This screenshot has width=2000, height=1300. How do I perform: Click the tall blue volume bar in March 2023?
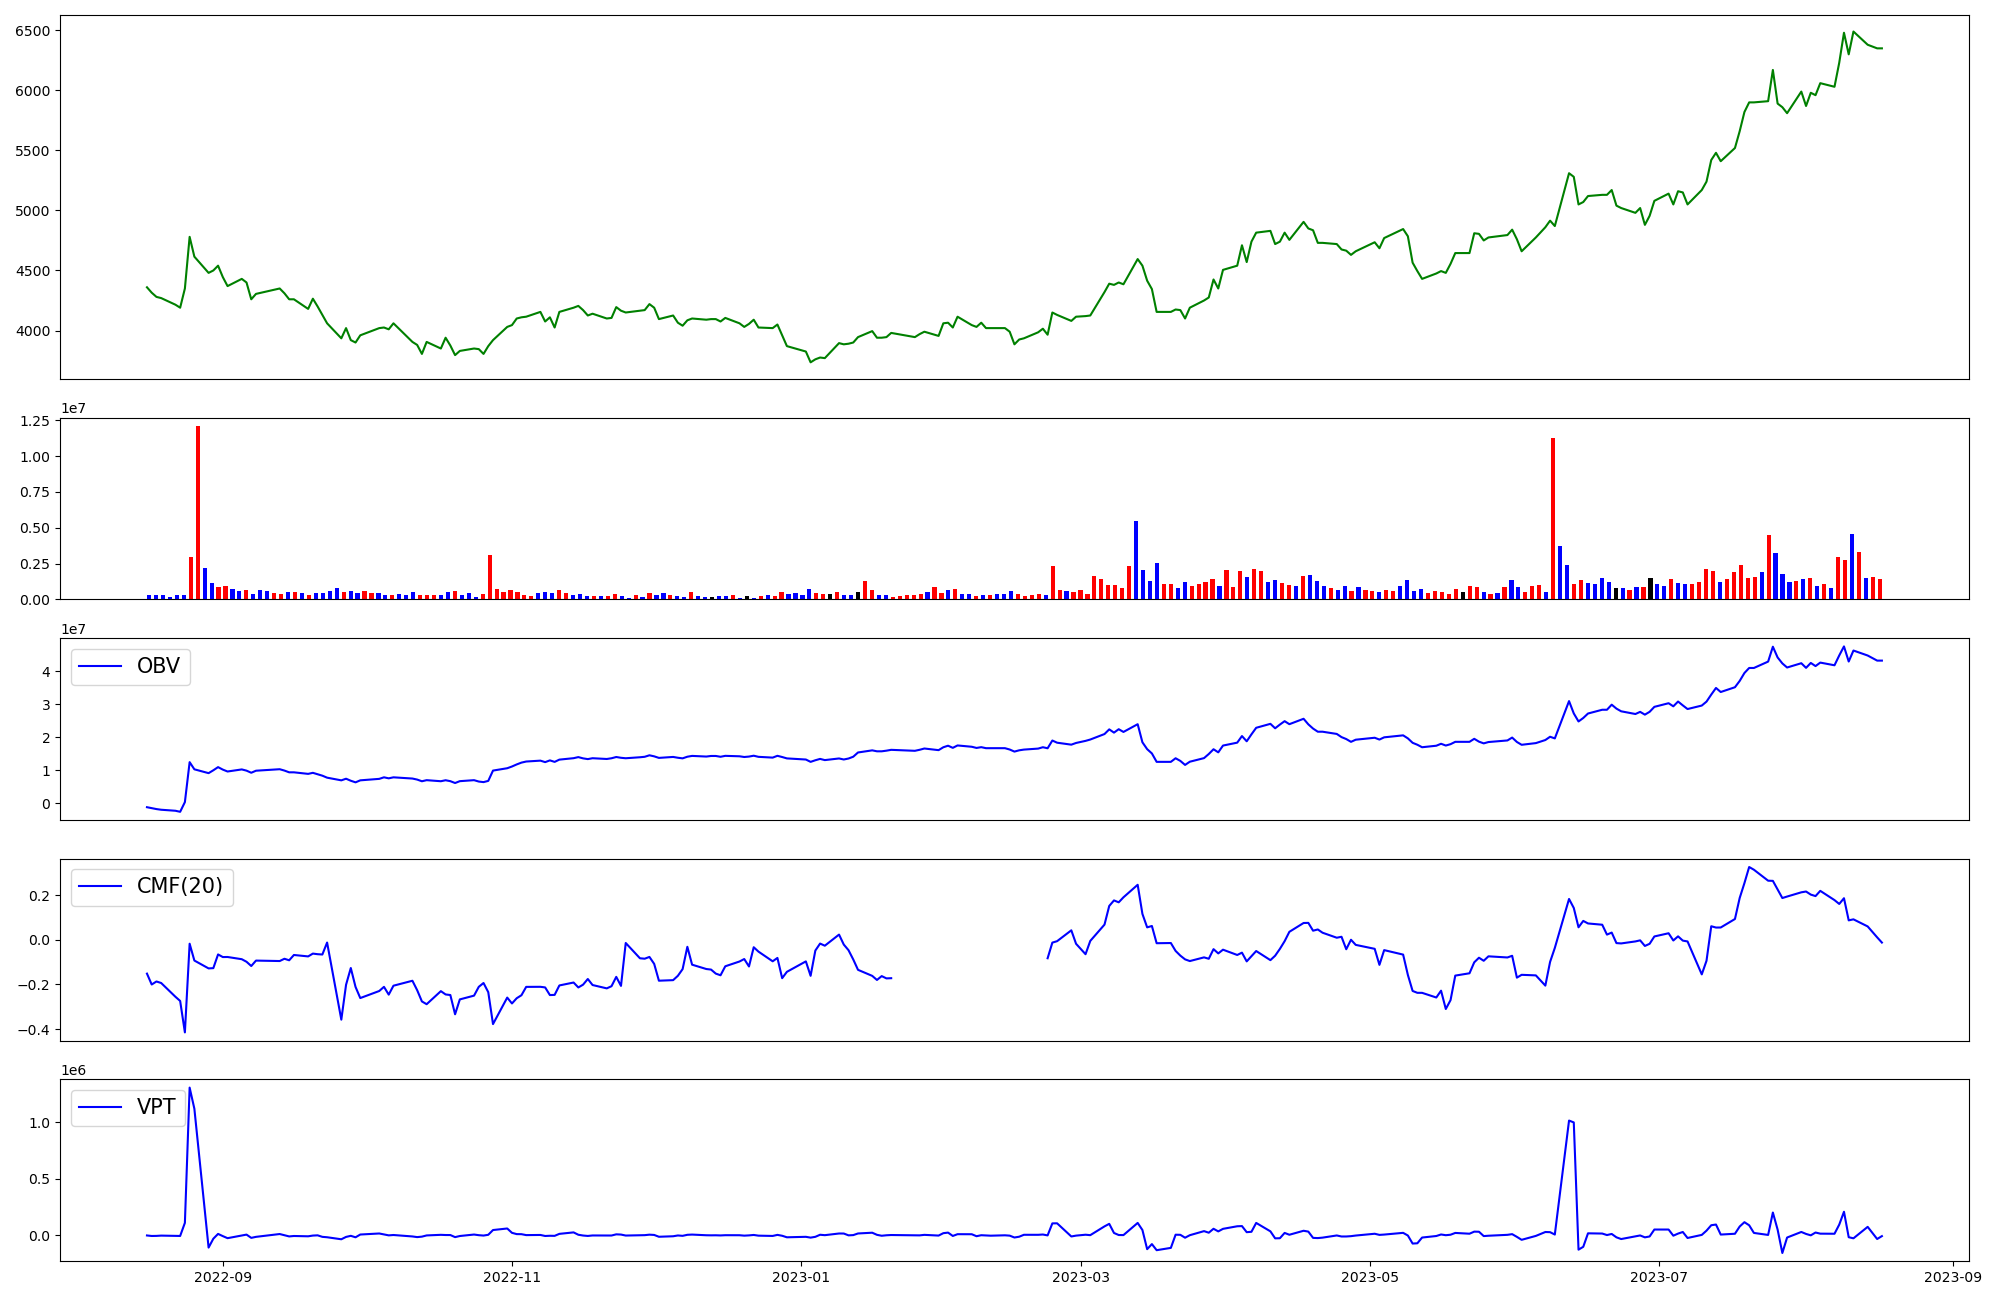point(1136,560)
